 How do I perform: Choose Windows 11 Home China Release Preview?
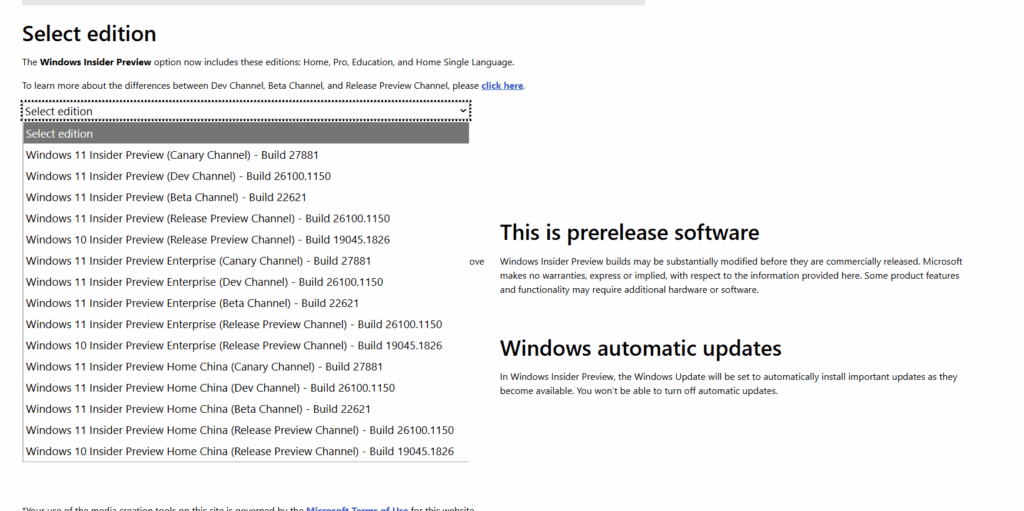[x=239, y=430]
